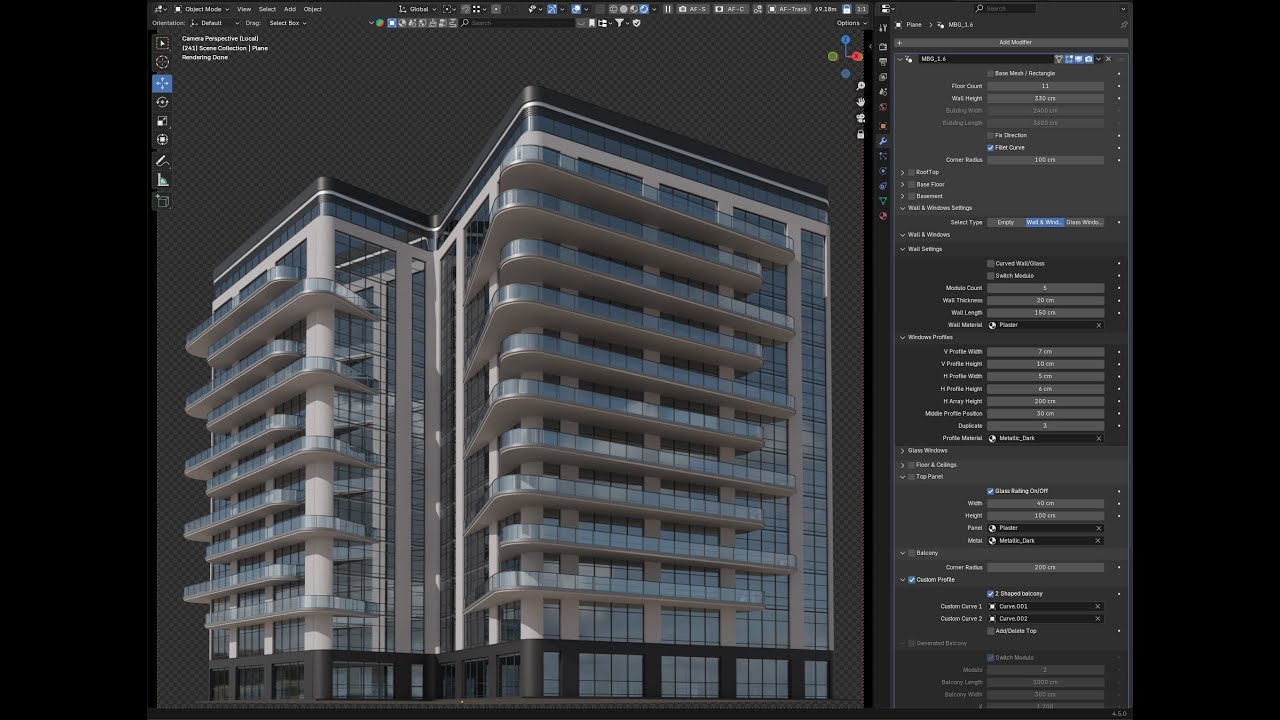Viewport: 1280px width, 720px height.
Task: Uncheck the Fillet Curve checkbox
Action: 991,147
